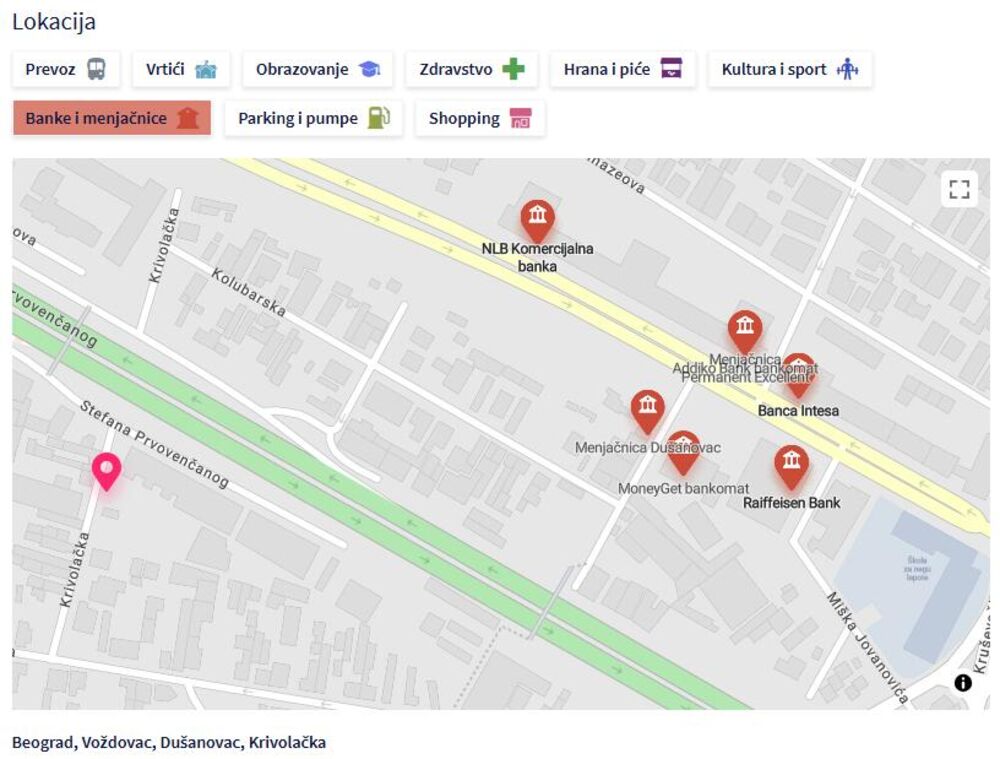Click the Addiko Bank bankomat marker

tap(744, 329)
